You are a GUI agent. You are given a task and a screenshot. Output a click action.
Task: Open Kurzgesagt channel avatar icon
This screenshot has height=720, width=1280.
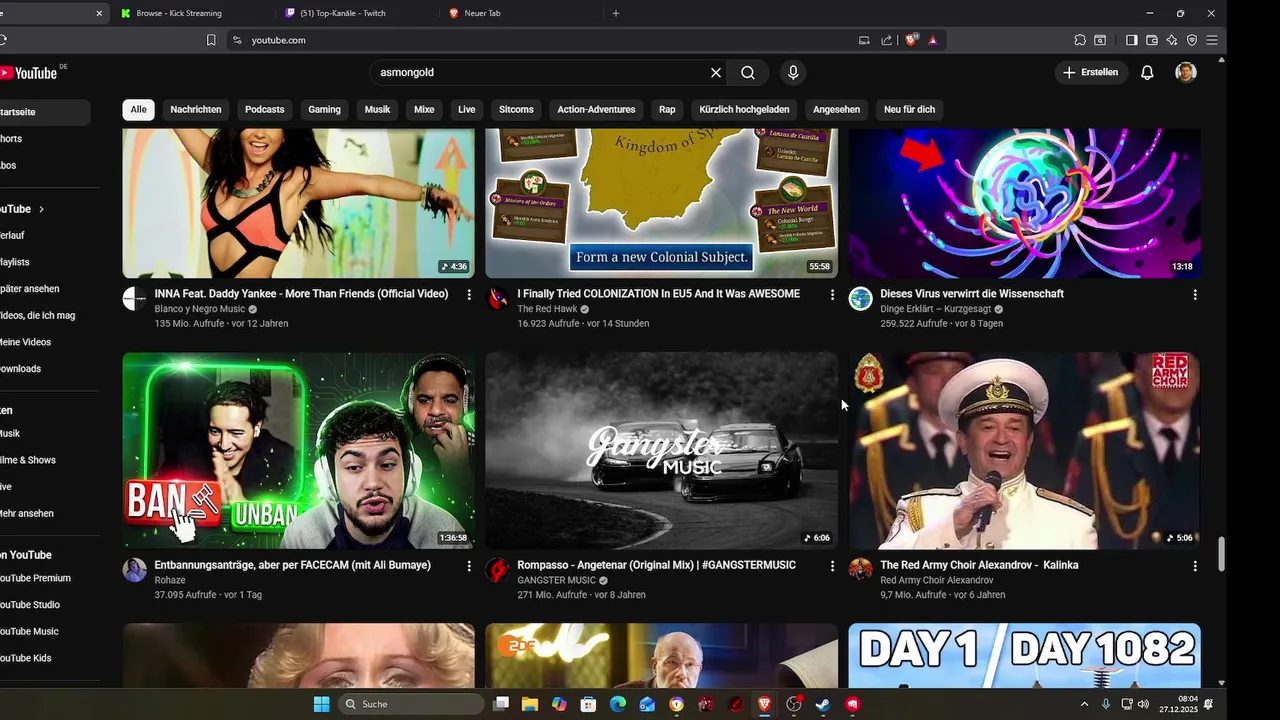point(860,299)
